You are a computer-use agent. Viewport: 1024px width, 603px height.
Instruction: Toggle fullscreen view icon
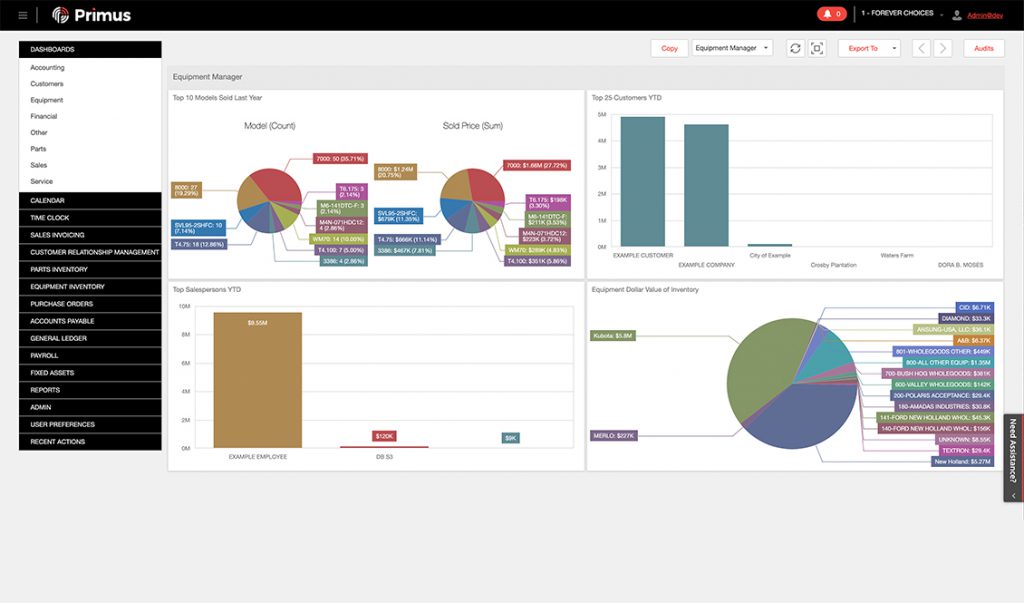[x=817, y=48]
